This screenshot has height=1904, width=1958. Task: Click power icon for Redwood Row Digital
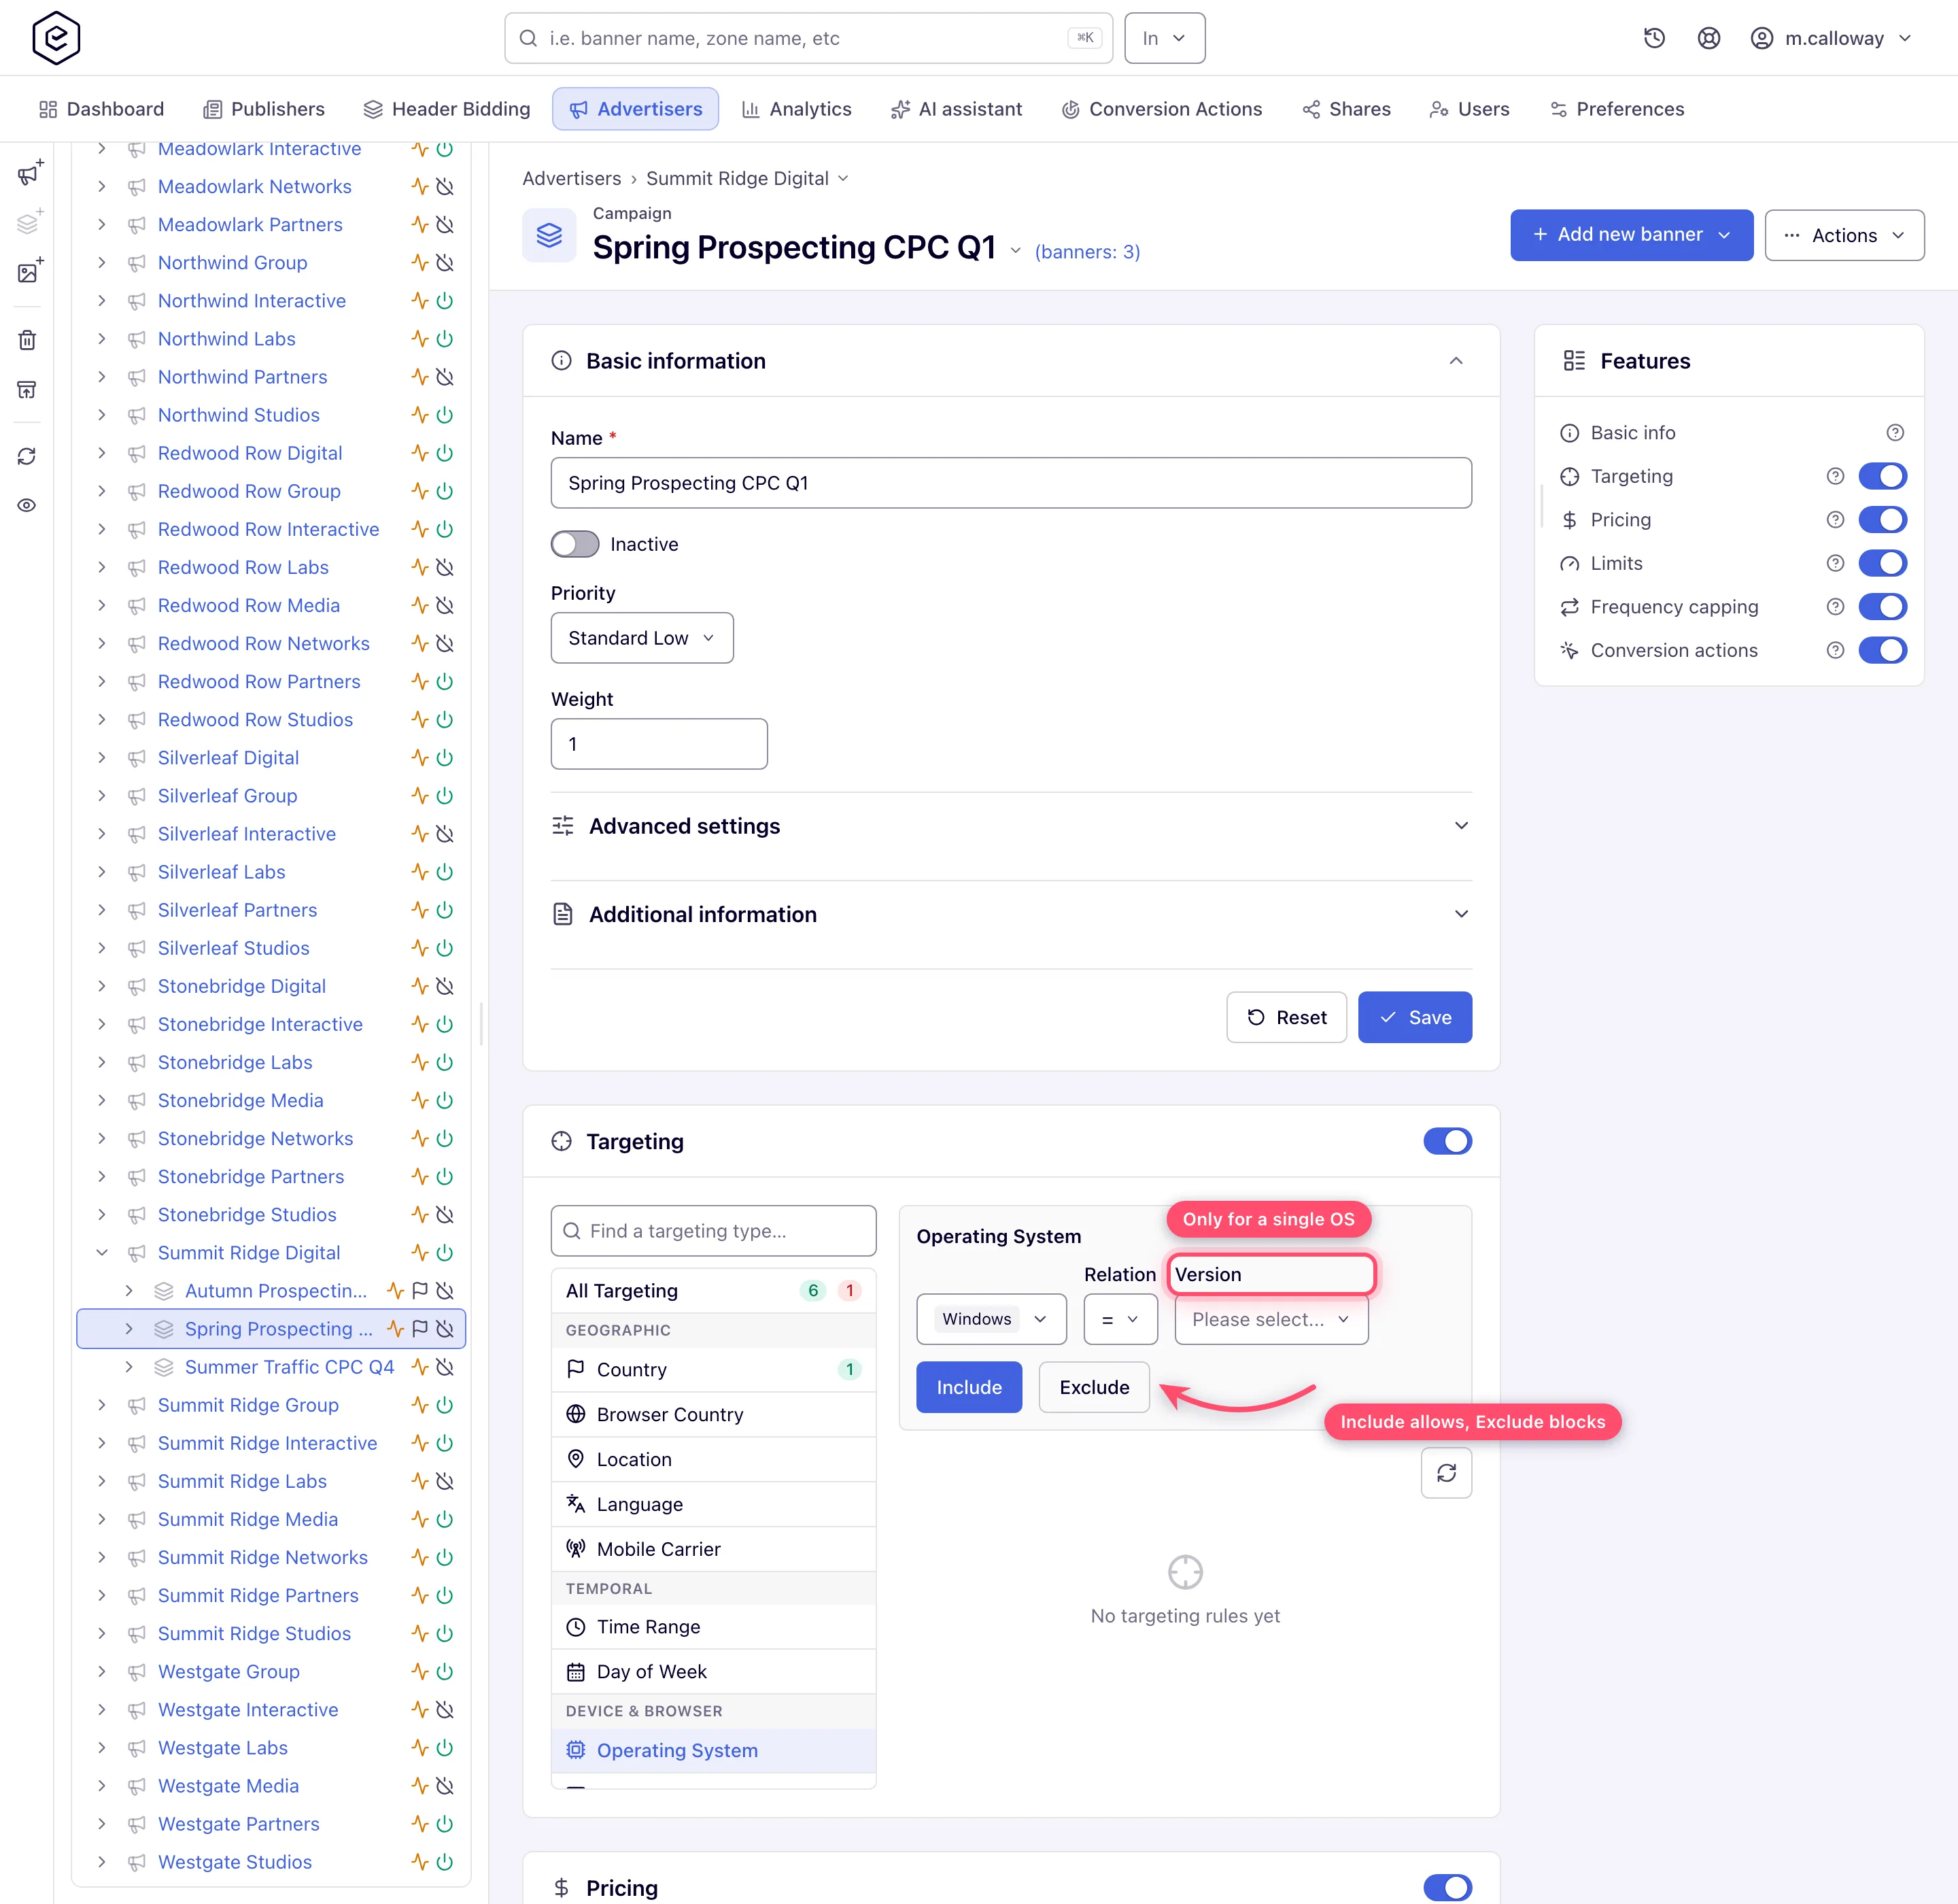pos(445,453)
